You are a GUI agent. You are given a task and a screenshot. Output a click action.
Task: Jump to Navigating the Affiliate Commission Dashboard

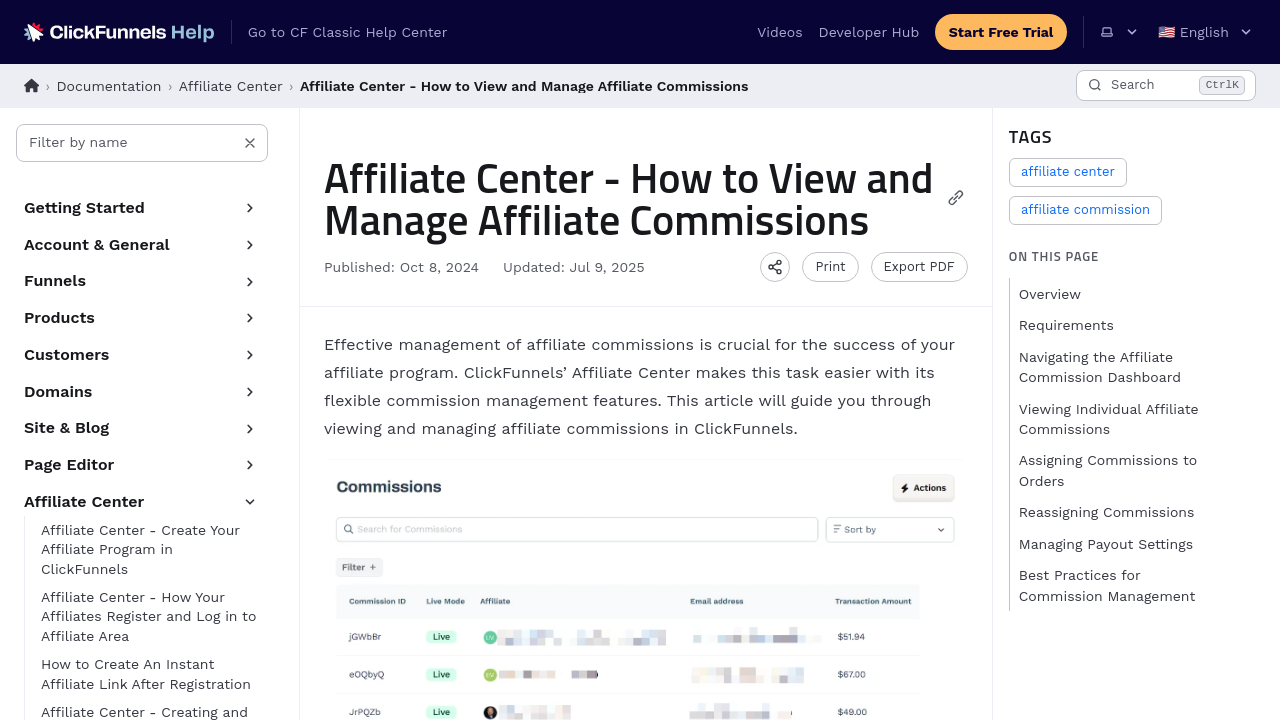coord(1100,367)
